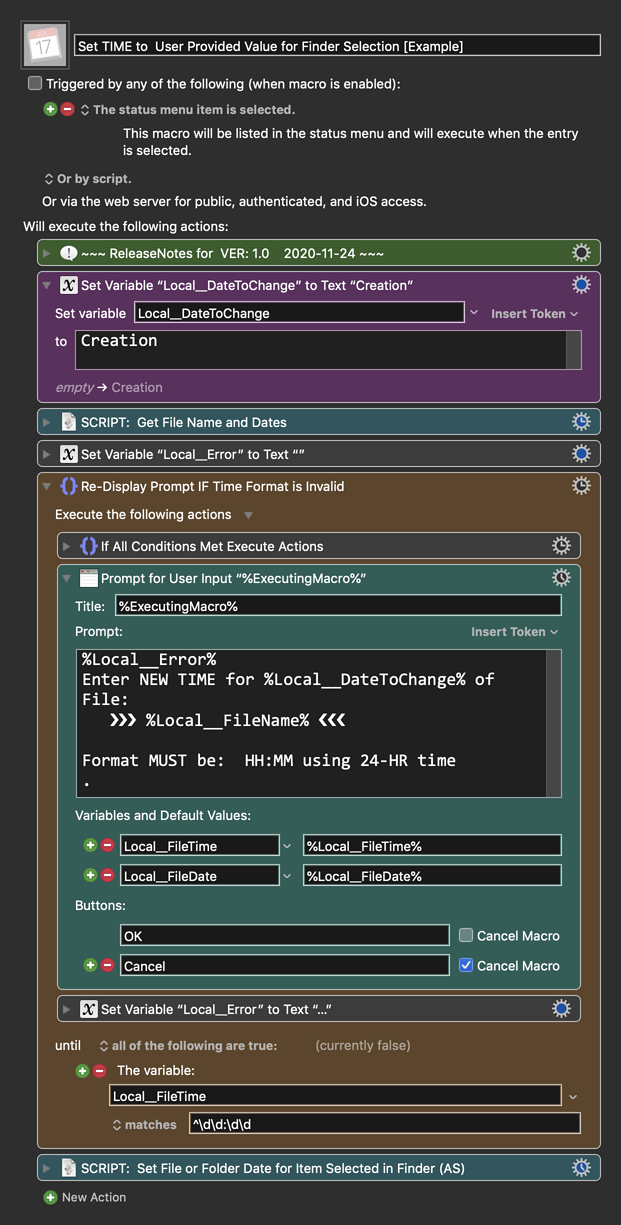
Task: Edit the macro name field
Action: tap(338, 46)
